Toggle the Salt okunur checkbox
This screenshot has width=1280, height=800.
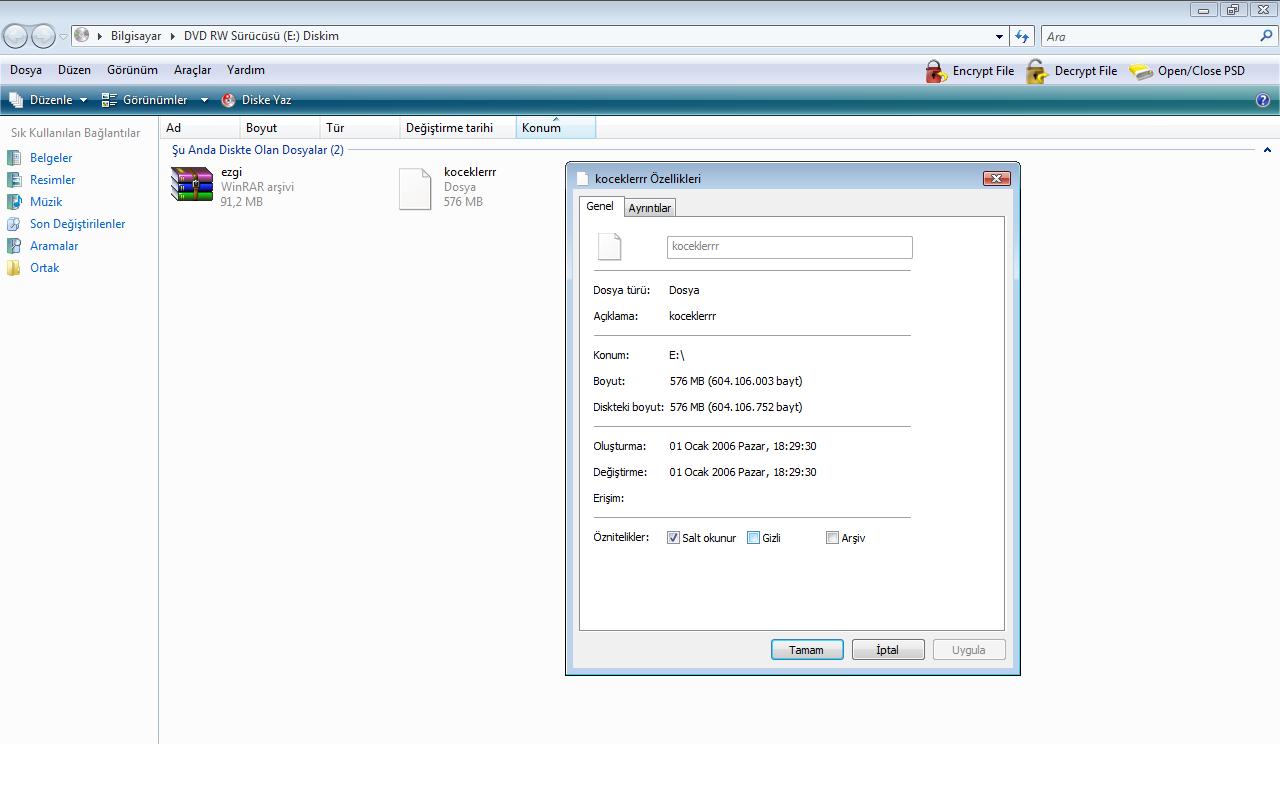673,538
